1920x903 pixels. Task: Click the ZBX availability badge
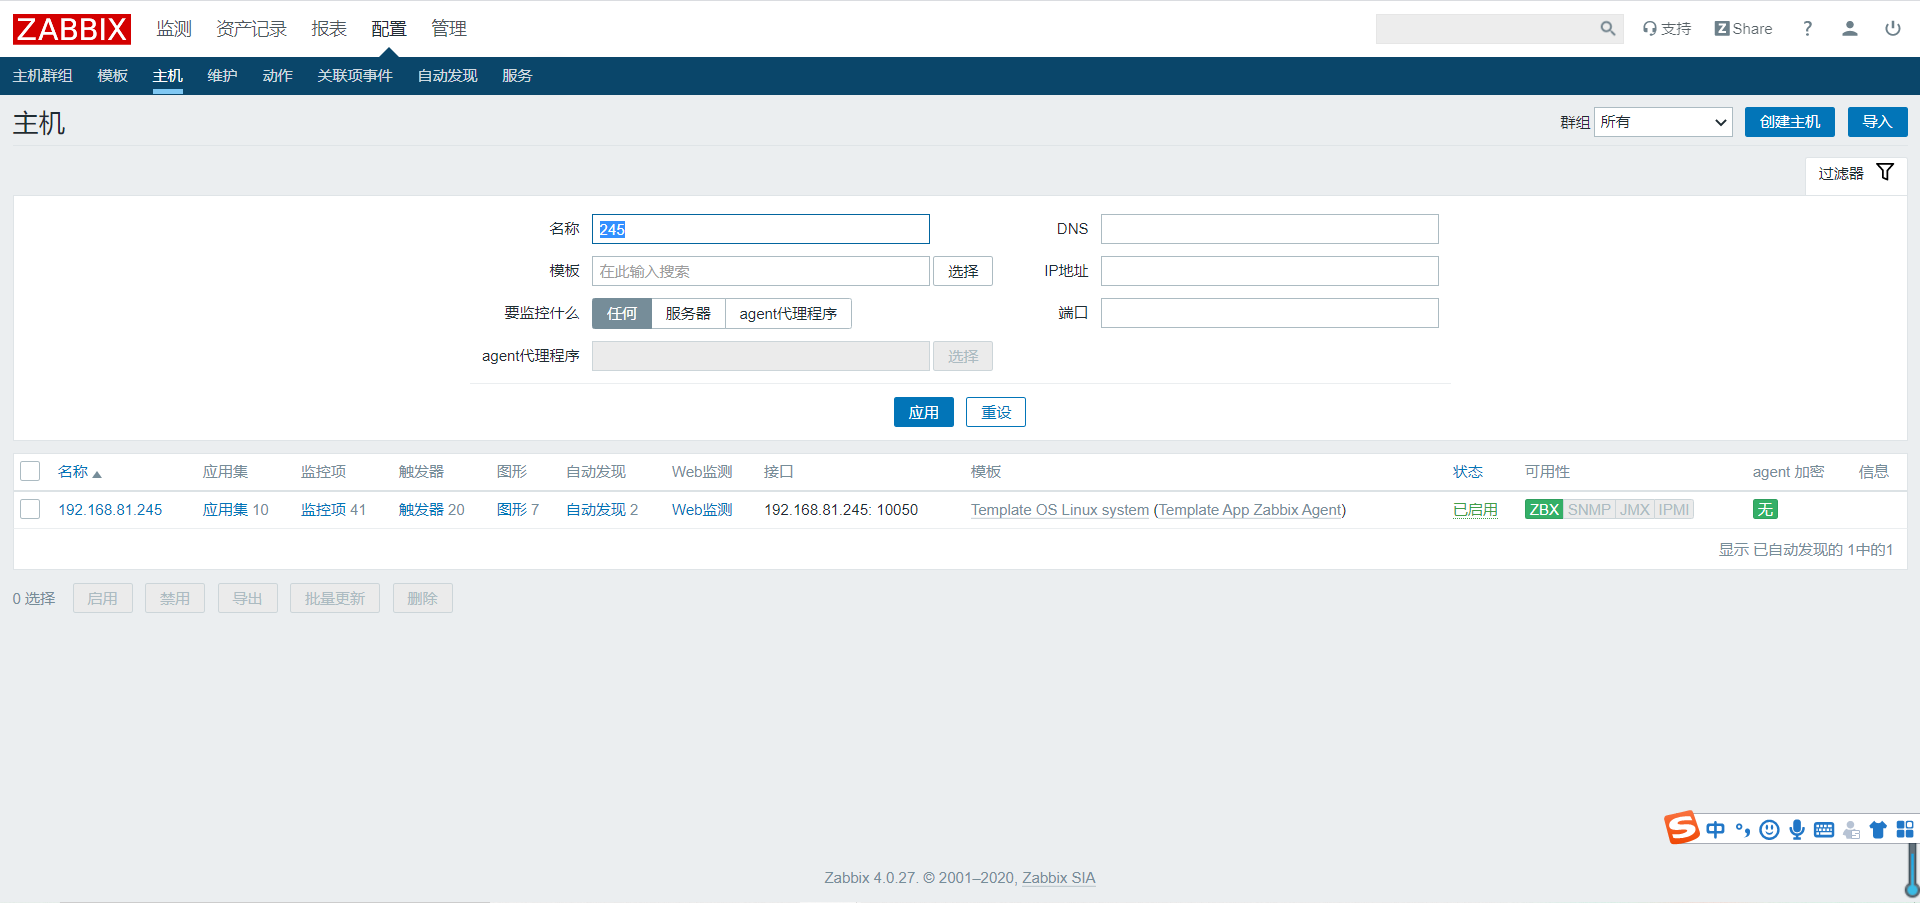[x=1544, y=510]
